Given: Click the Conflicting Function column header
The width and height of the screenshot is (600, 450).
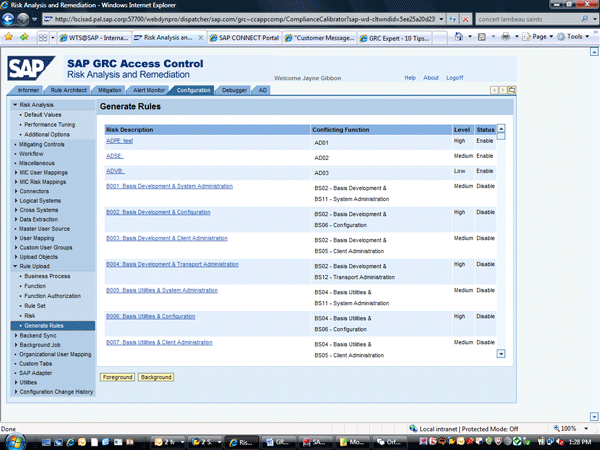Looking at the screenshot, I should 381,130.
